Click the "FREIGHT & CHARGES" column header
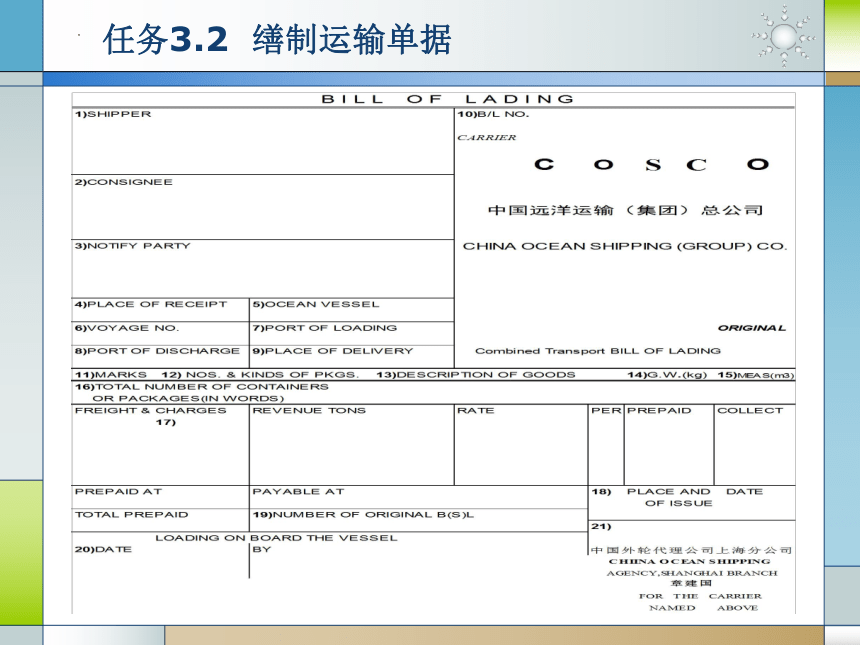The height and width of the screenshot is (645, 860). (151, 411)
